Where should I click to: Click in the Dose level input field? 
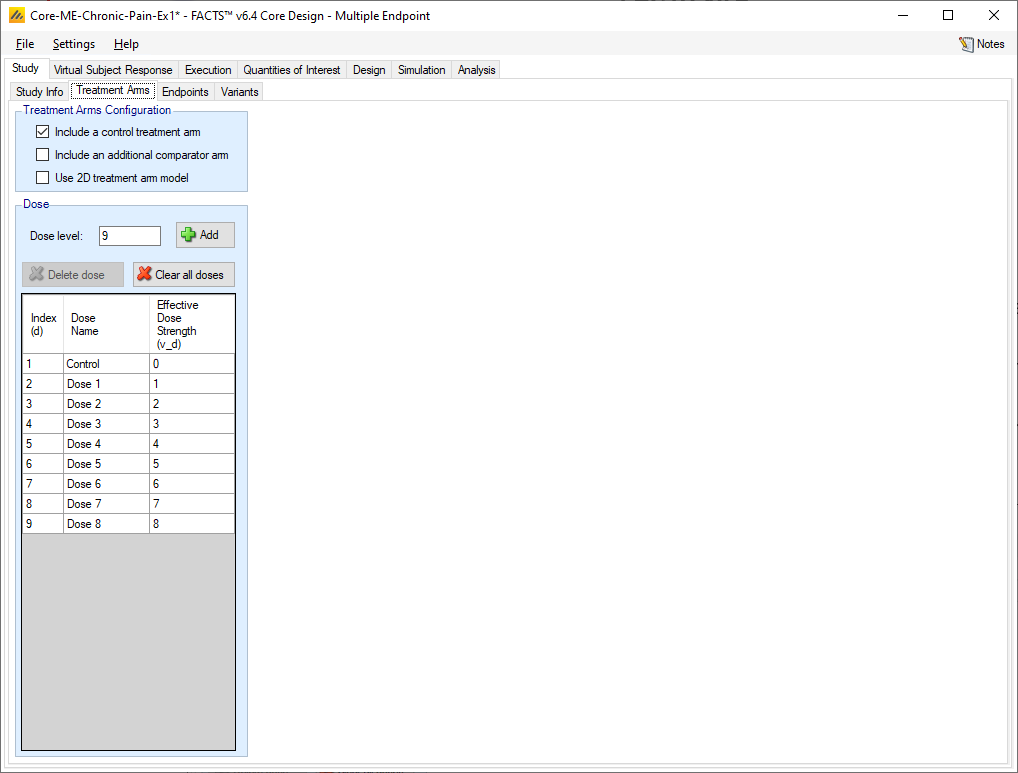pos(129,236)
